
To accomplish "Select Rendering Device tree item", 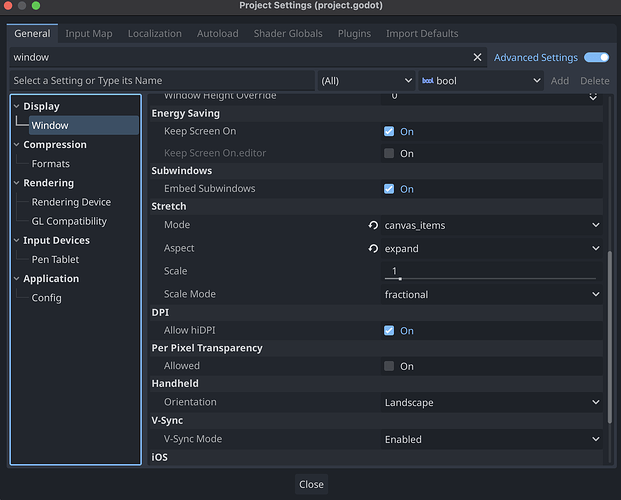I will 71,202.
